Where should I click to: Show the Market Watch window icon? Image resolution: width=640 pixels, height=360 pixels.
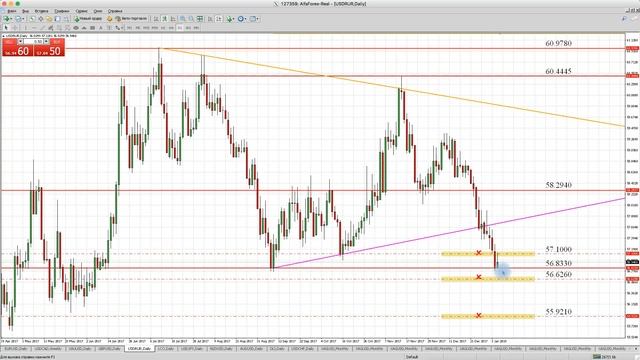click(32, 19)
